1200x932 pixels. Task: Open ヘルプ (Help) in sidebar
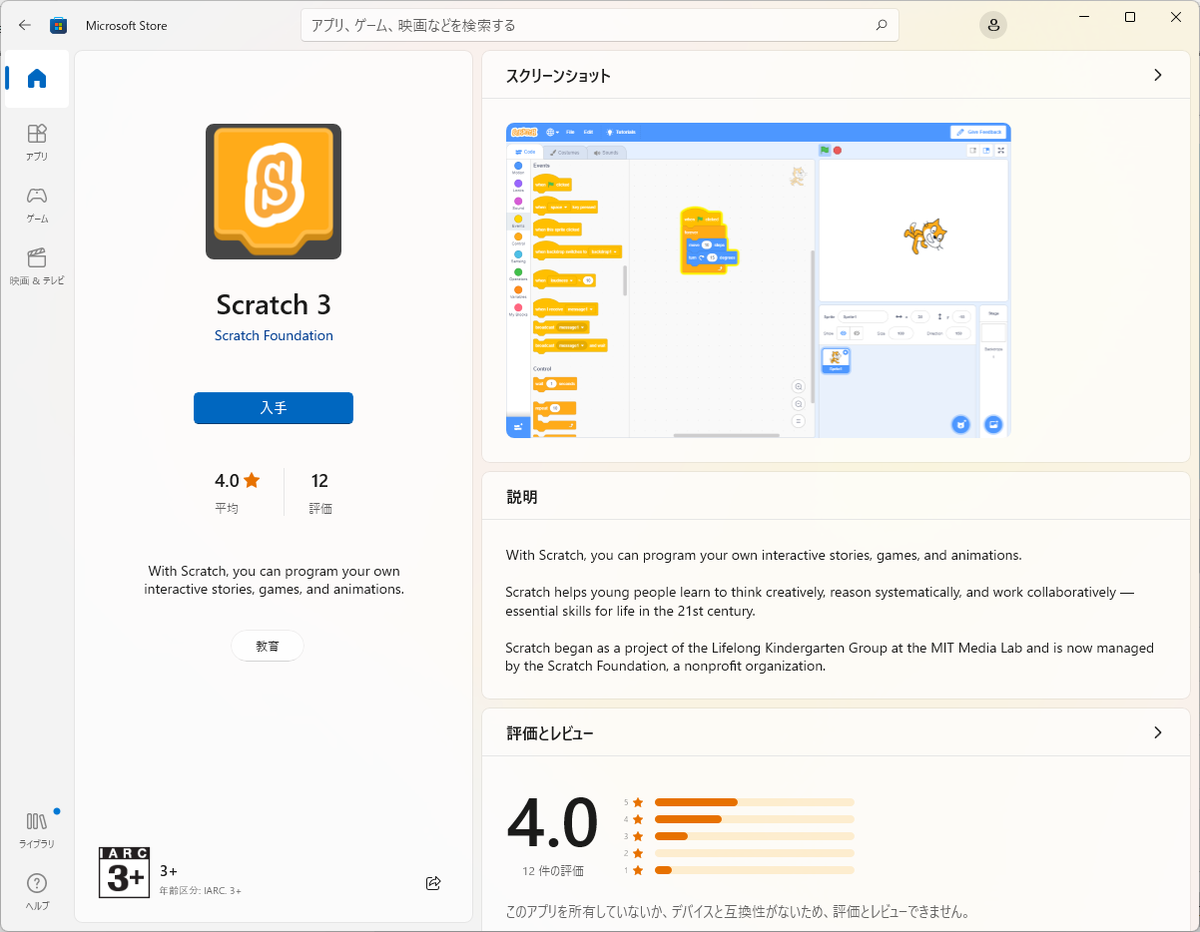pyautogui.click(x=37, y=891)
